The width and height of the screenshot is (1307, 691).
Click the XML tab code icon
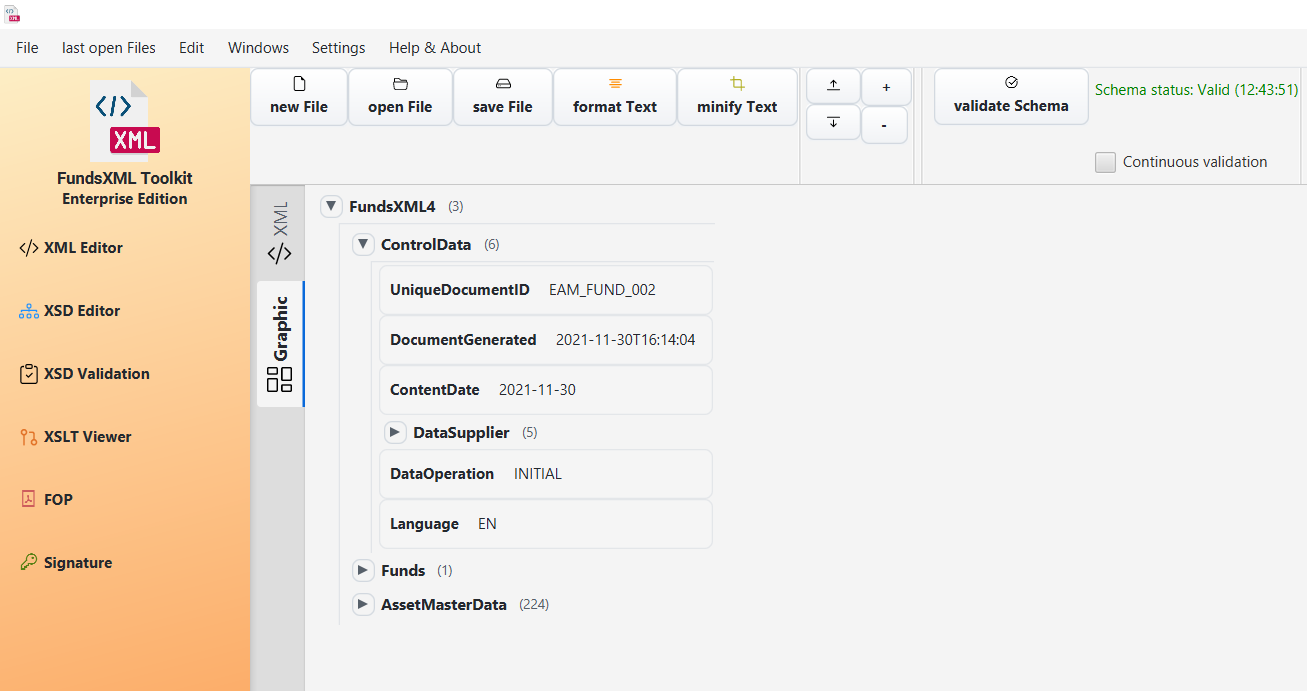pos(280,254)
